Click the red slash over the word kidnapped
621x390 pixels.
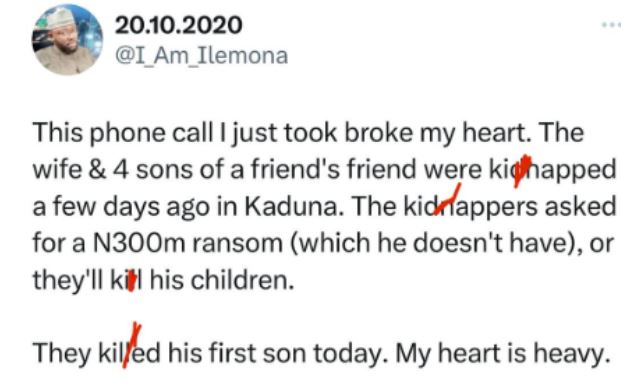(x=522, y=170)
